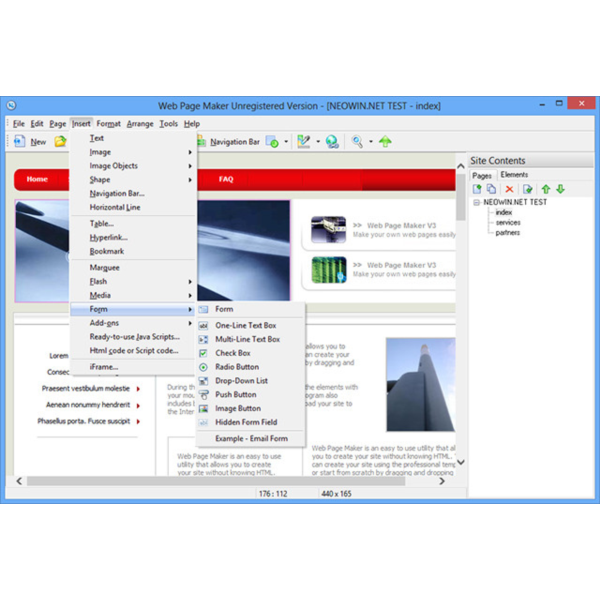The width and height of the screenshot is (600, 600).
Task: Click the page properties icon in Site Contents
Action: click(x=528, y=189)
